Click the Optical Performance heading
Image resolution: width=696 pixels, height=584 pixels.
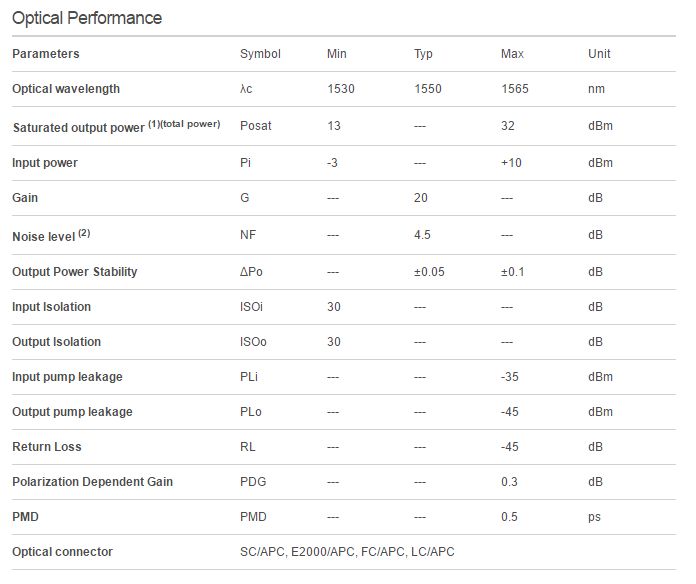tap(87, 18)
